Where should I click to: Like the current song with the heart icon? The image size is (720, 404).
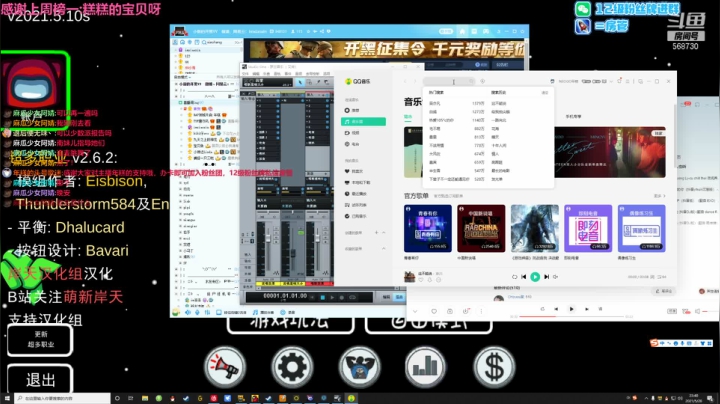(421, 280)
